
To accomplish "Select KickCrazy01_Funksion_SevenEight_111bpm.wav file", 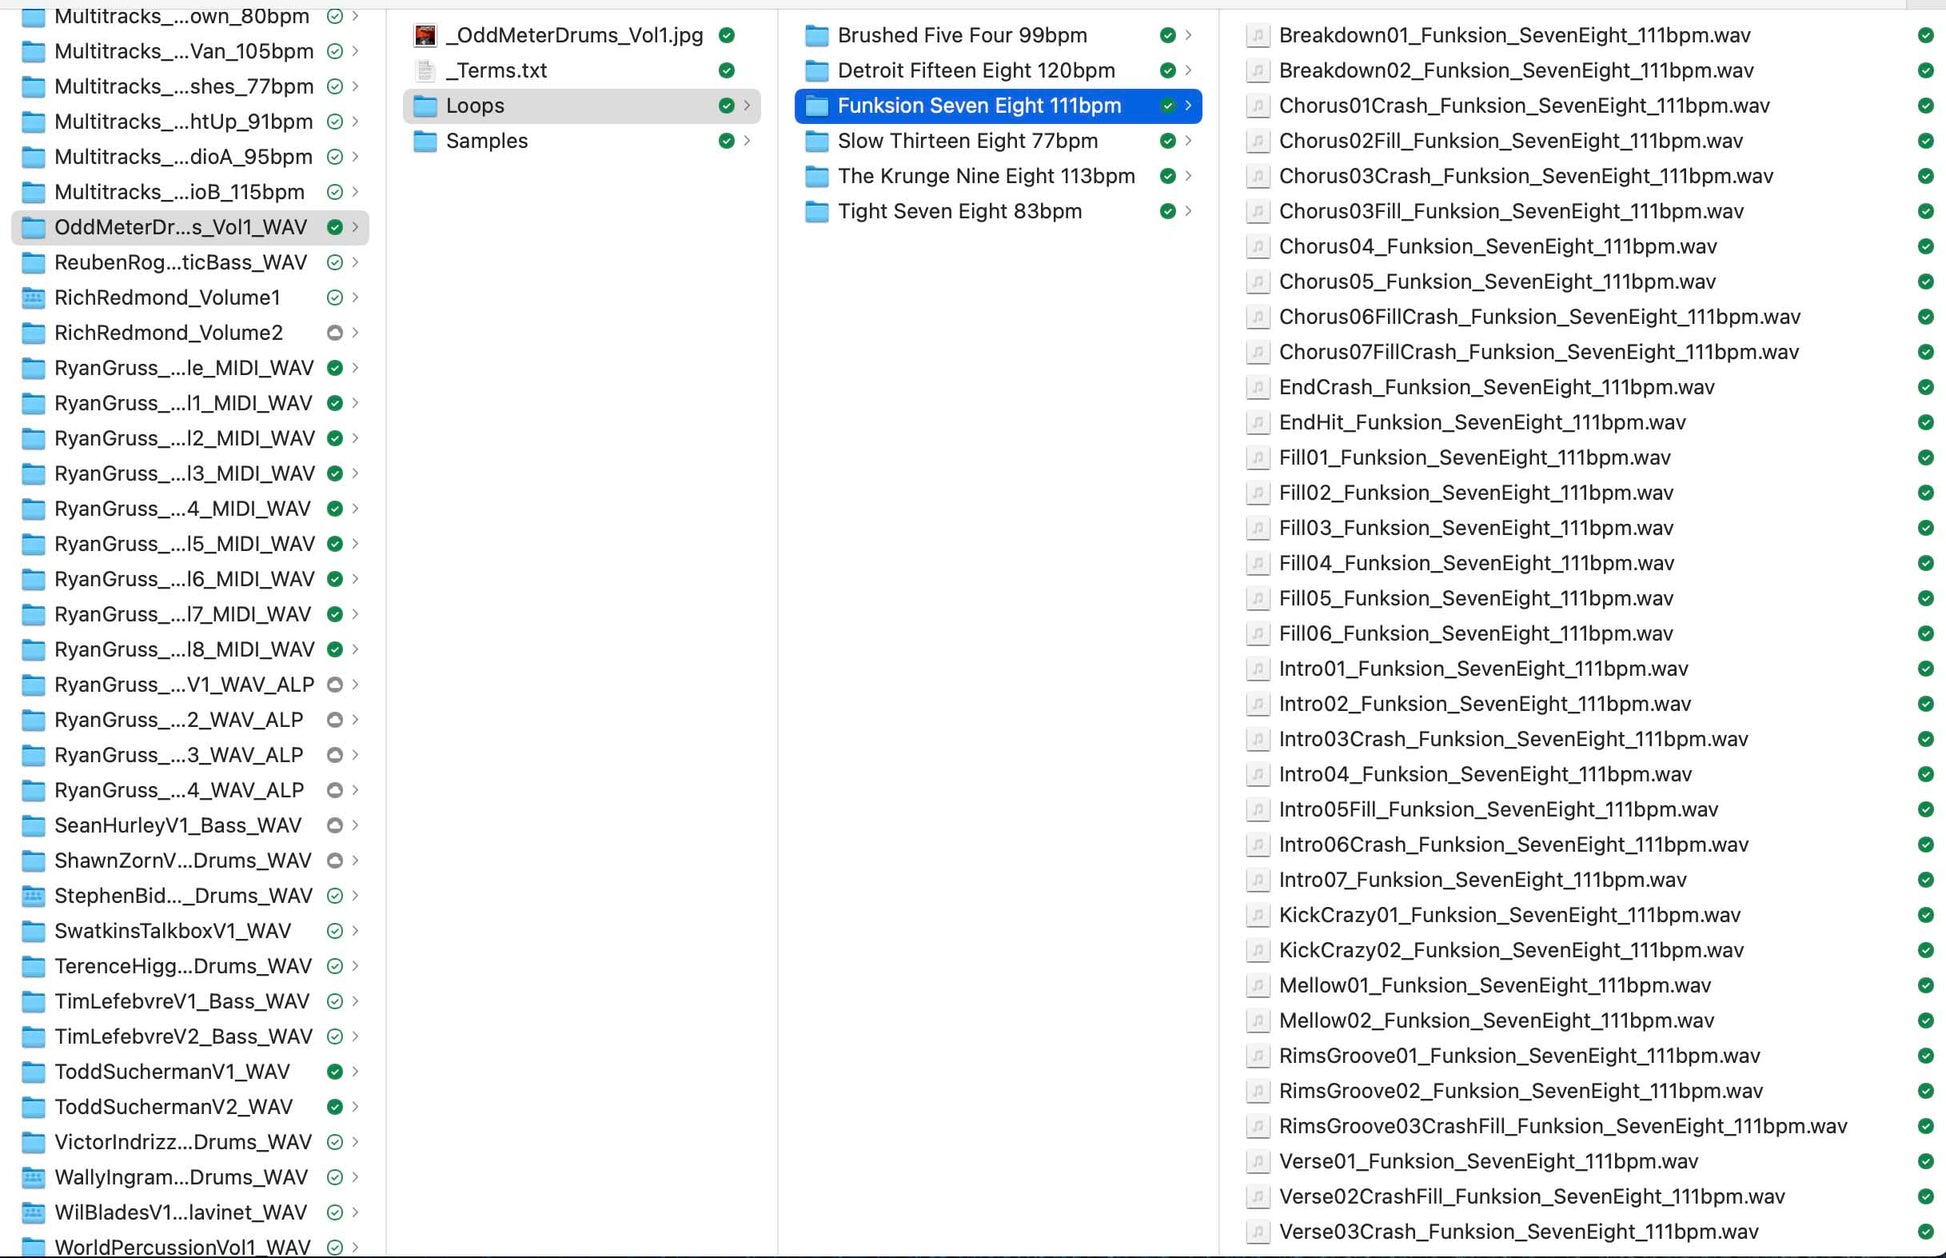I will pos(1509,915).
